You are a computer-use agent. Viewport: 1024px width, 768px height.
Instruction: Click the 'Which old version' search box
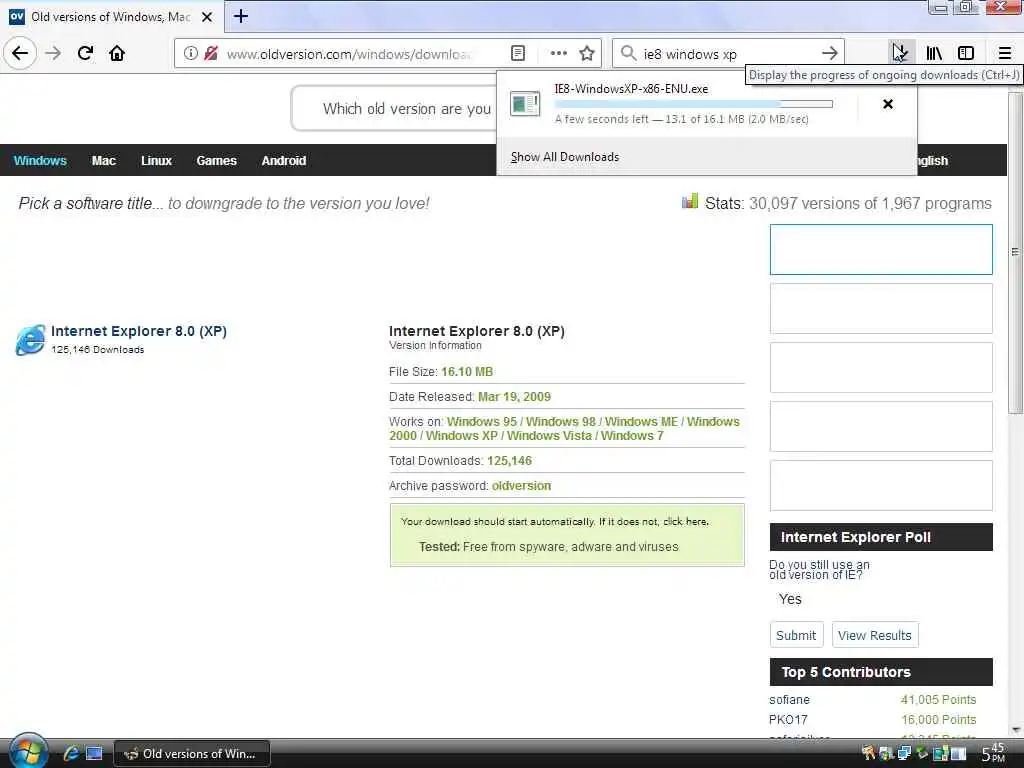click(395, 108)
